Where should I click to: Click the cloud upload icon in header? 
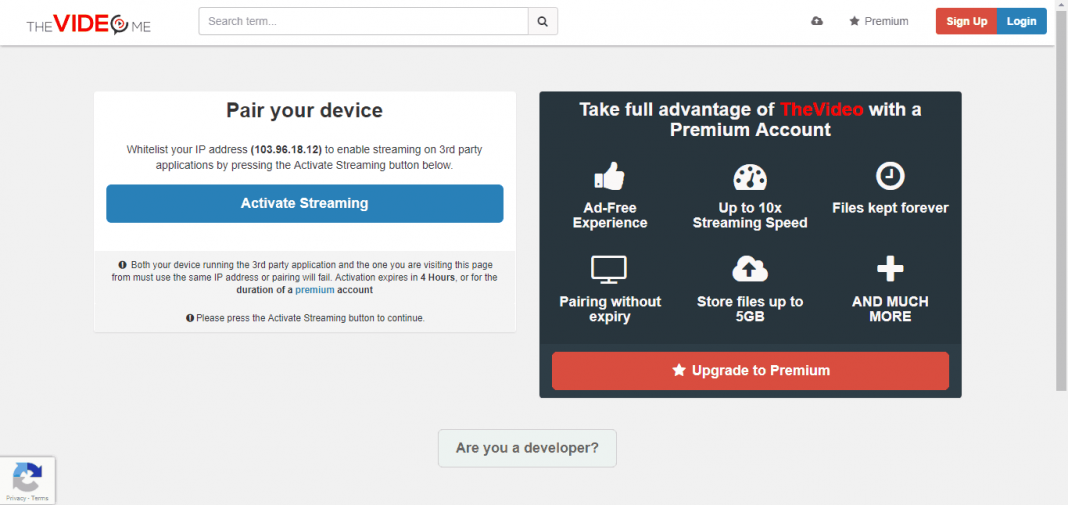817,21
